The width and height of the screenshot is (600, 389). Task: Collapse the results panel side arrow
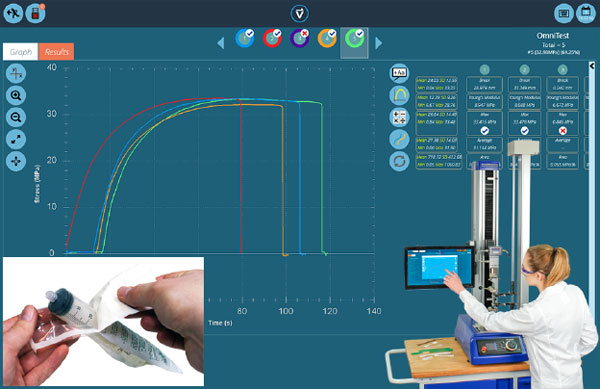point(592,66)
